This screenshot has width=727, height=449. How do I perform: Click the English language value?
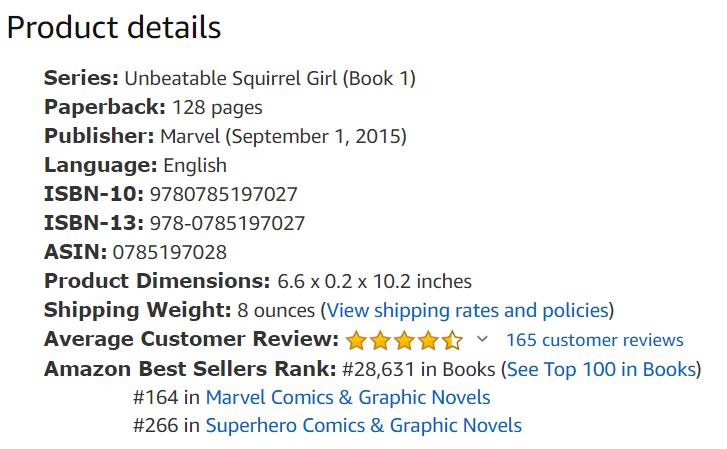tap(194, 165)
